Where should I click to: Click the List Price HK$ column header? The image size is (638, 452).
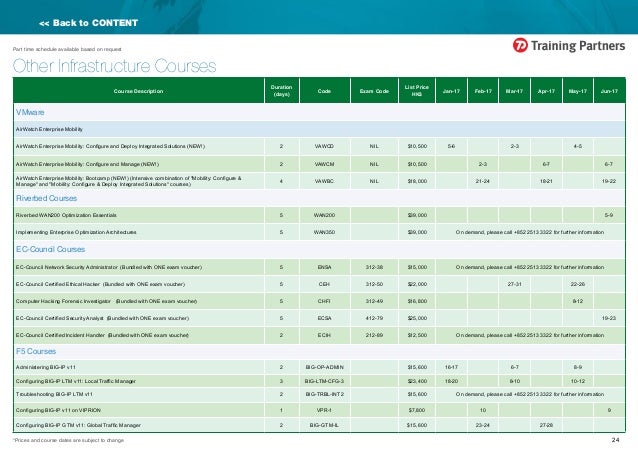417,91
